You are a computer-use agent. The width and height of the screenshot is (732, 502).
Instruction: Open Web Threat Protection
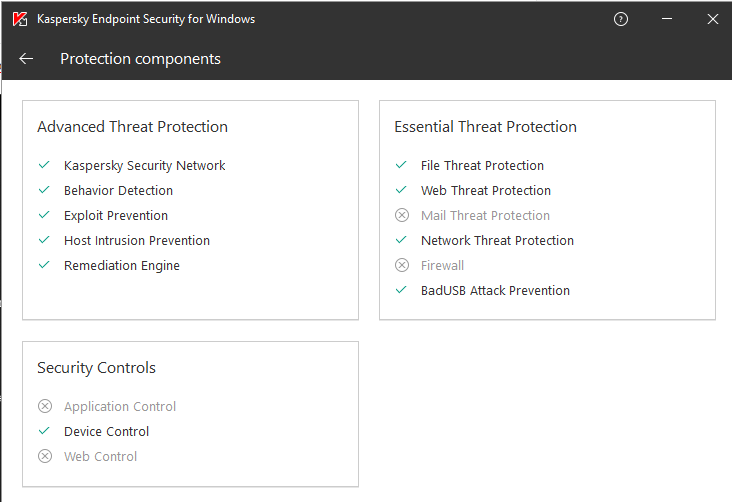tap(486, 191)
